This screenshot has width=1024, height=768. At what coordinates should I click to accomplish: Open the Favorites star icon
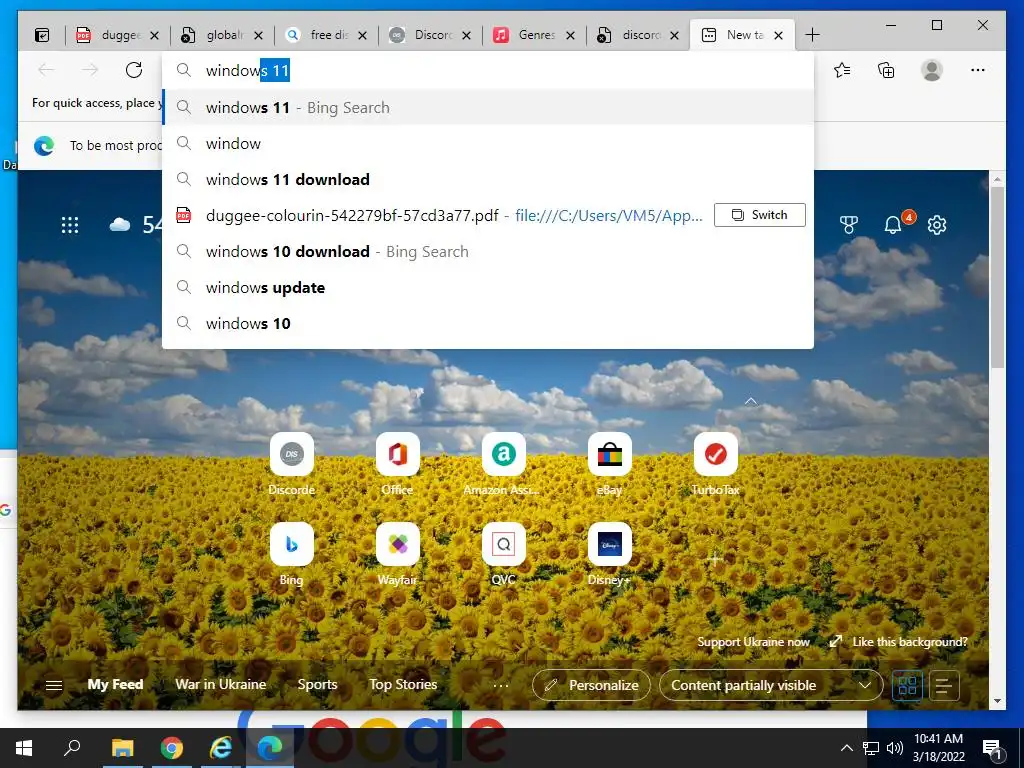842,70
